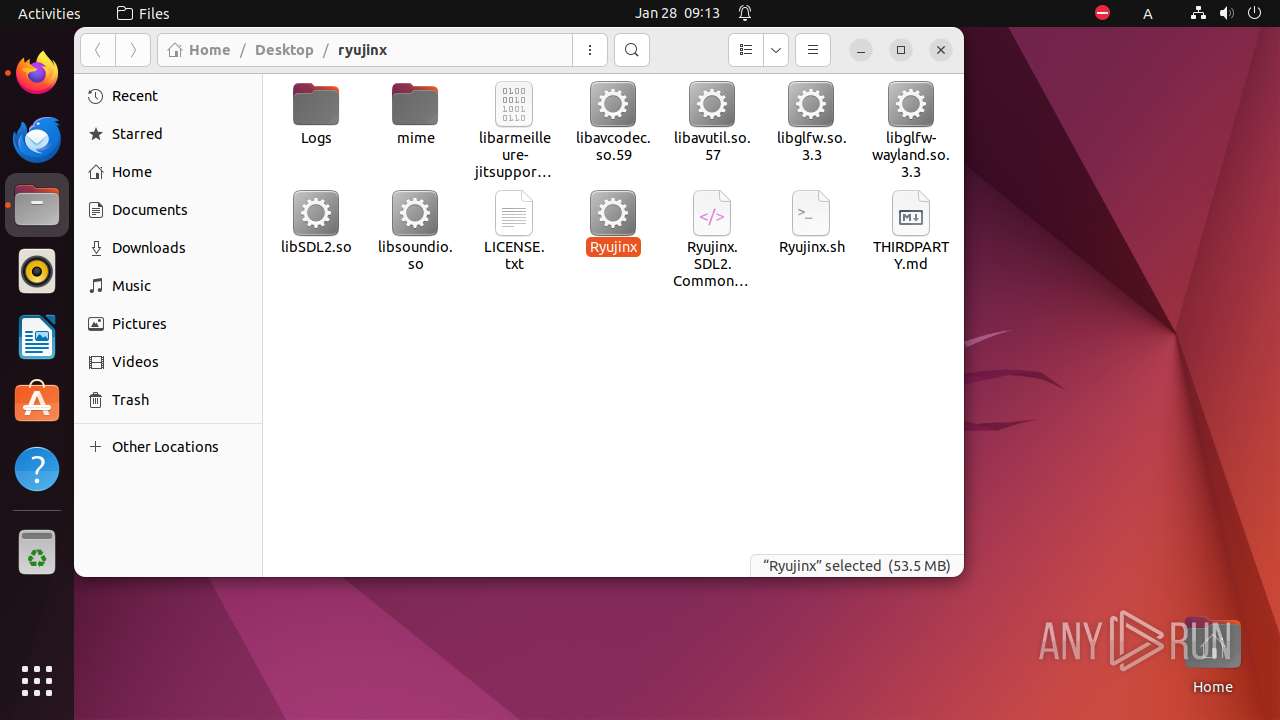Screen dimensions: 1280x720
Task: Select the libavutil.so.57 file icon
Action: click(x=712, y=105)
